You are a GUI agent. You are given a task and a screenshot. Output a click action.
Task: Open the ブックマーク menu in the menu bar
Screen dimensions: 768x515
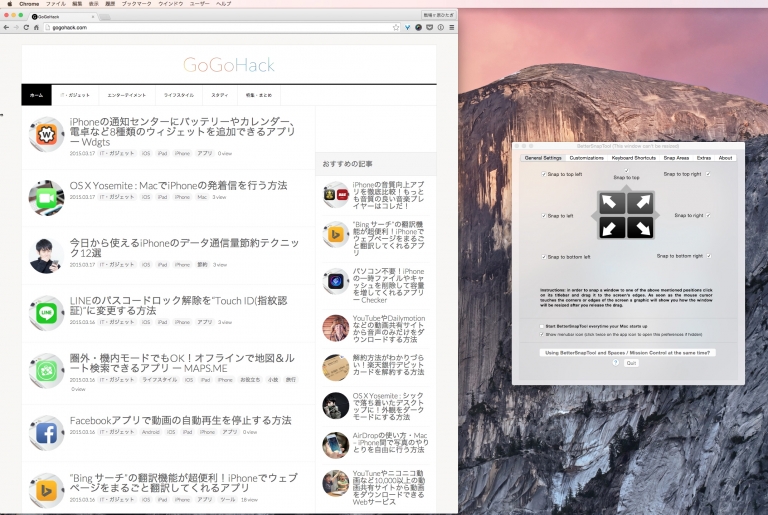click(136, 3)
